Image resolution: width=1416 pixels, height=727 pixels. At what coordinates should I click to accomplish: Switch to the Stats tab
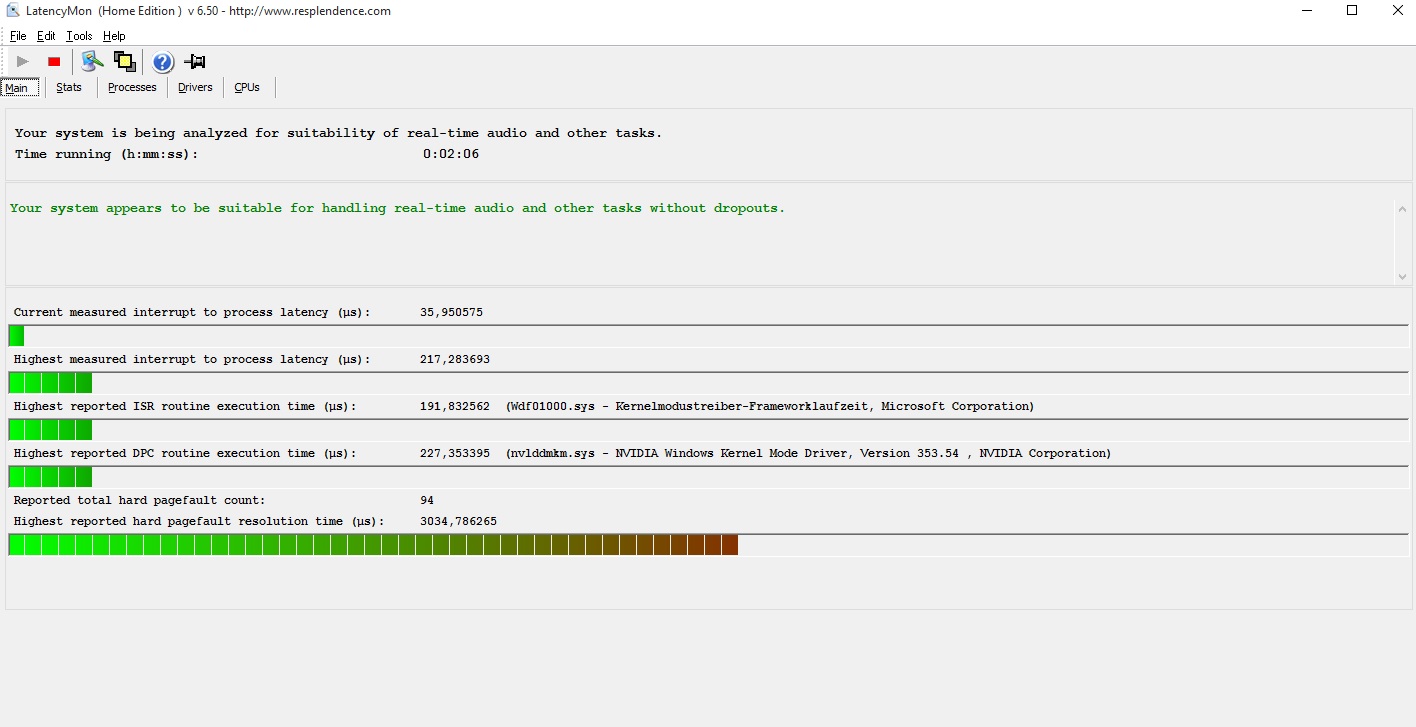point(69,88)
